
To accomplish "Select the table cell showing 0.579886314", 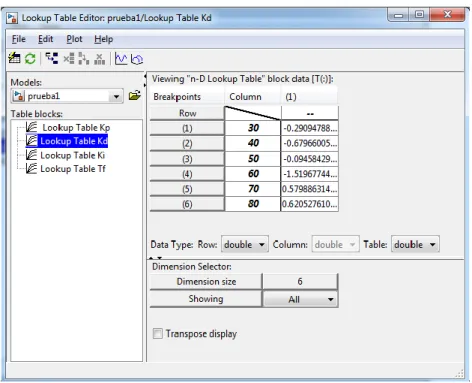I will [310, 189].
